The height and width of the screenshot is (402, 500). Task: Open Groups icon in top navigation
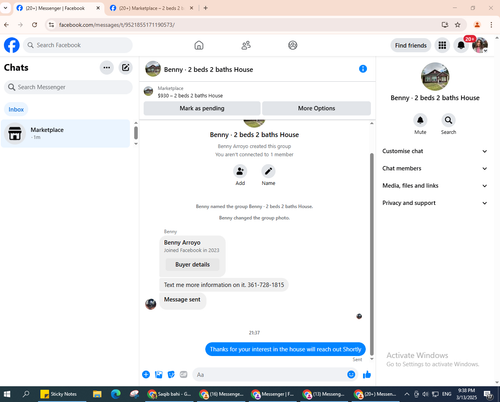pyautogui.click(x=293, y=45)
